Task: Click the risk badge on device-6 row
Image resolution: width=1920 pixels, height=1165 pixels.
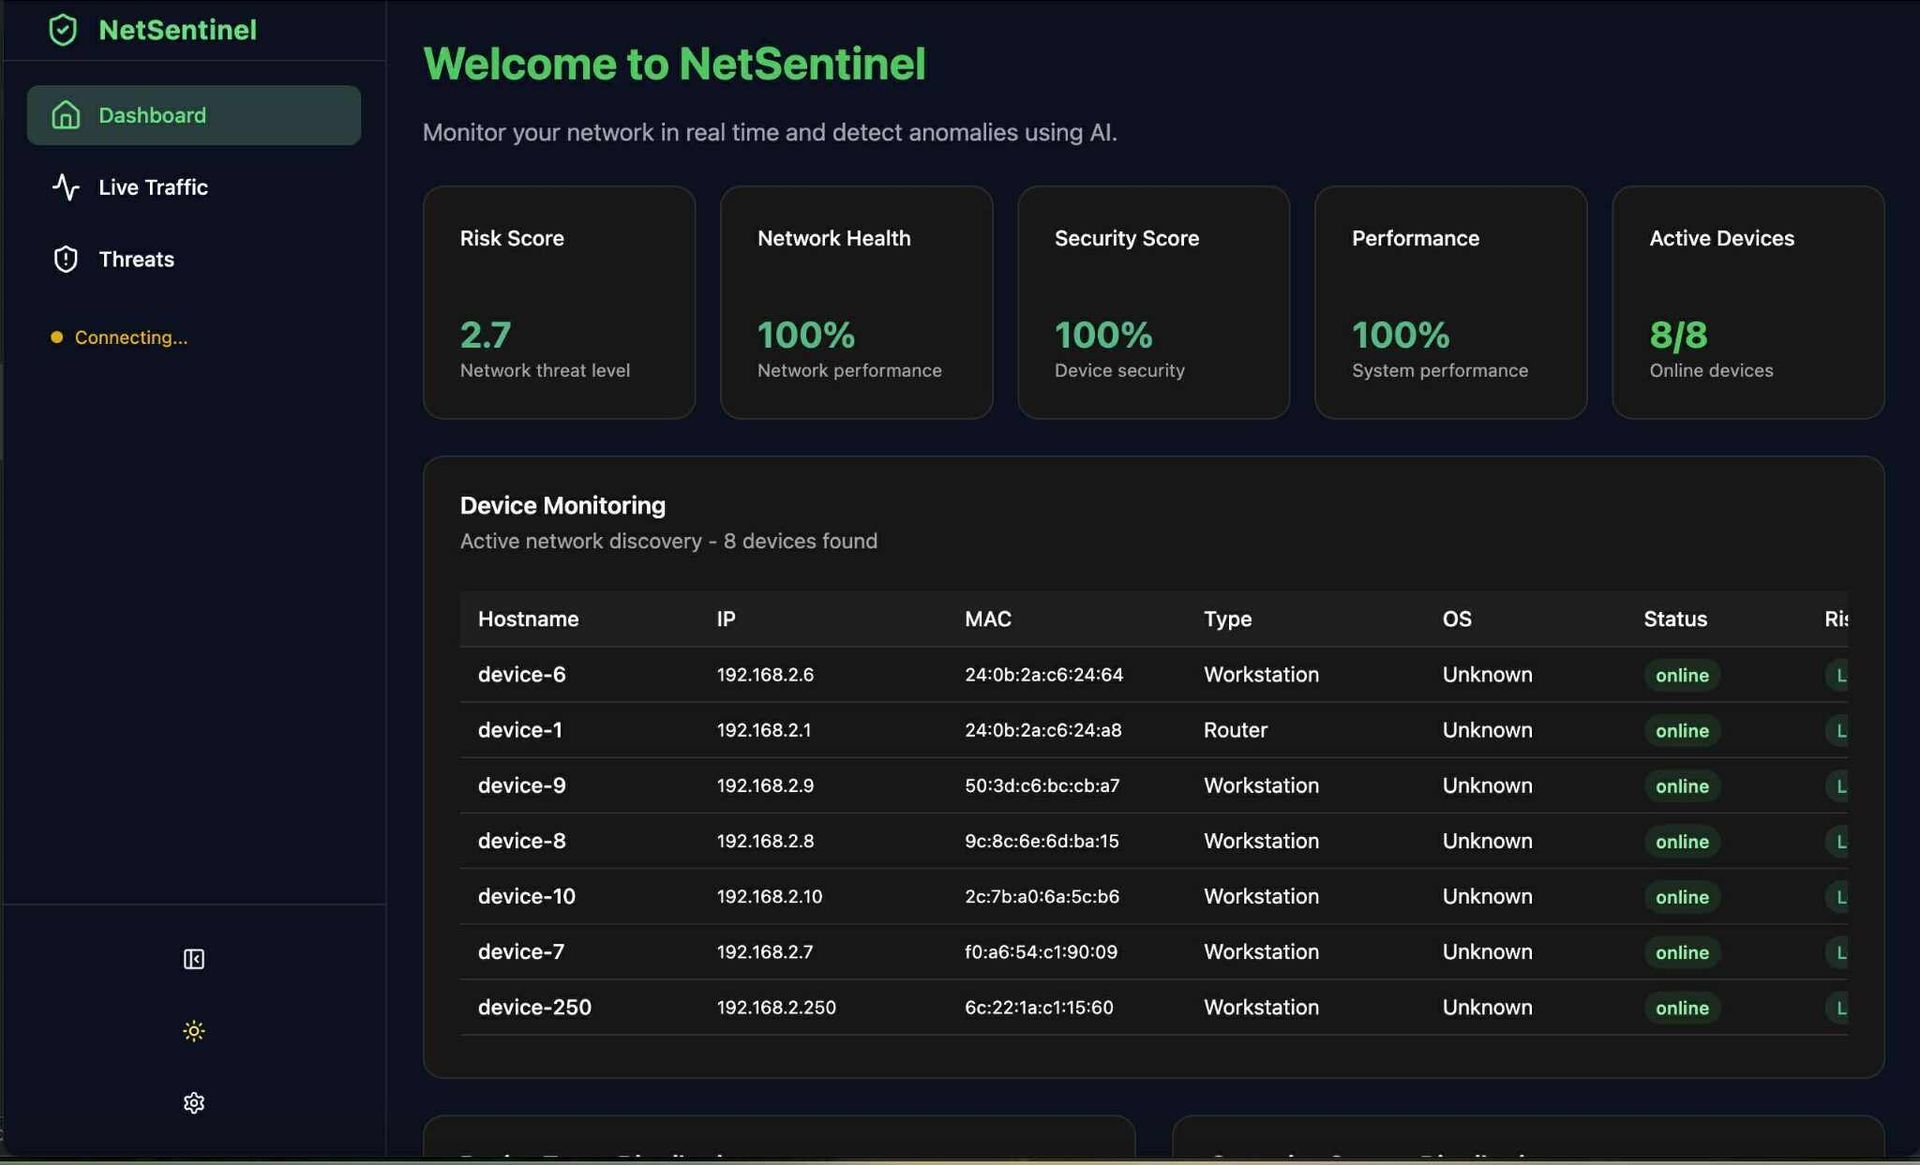Action: (1838, 676)
